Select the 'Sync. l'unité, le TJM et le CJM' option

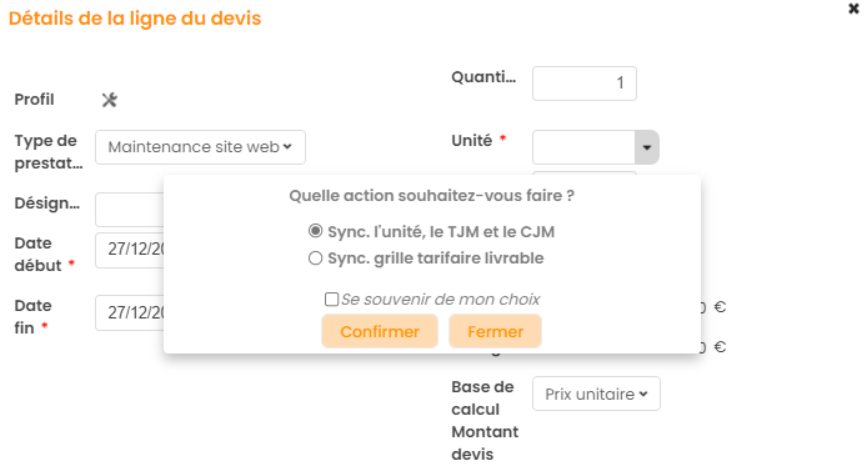(x=316, y=231)
